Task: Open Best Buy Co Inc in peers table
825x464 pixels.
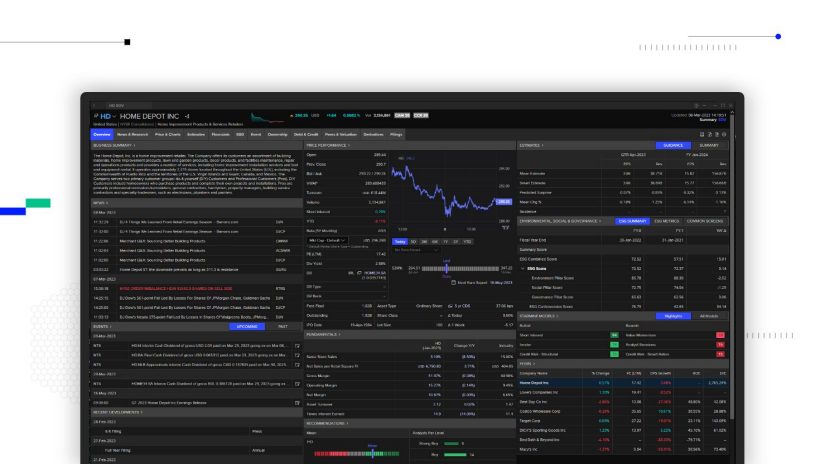Action: pos(533,402)
